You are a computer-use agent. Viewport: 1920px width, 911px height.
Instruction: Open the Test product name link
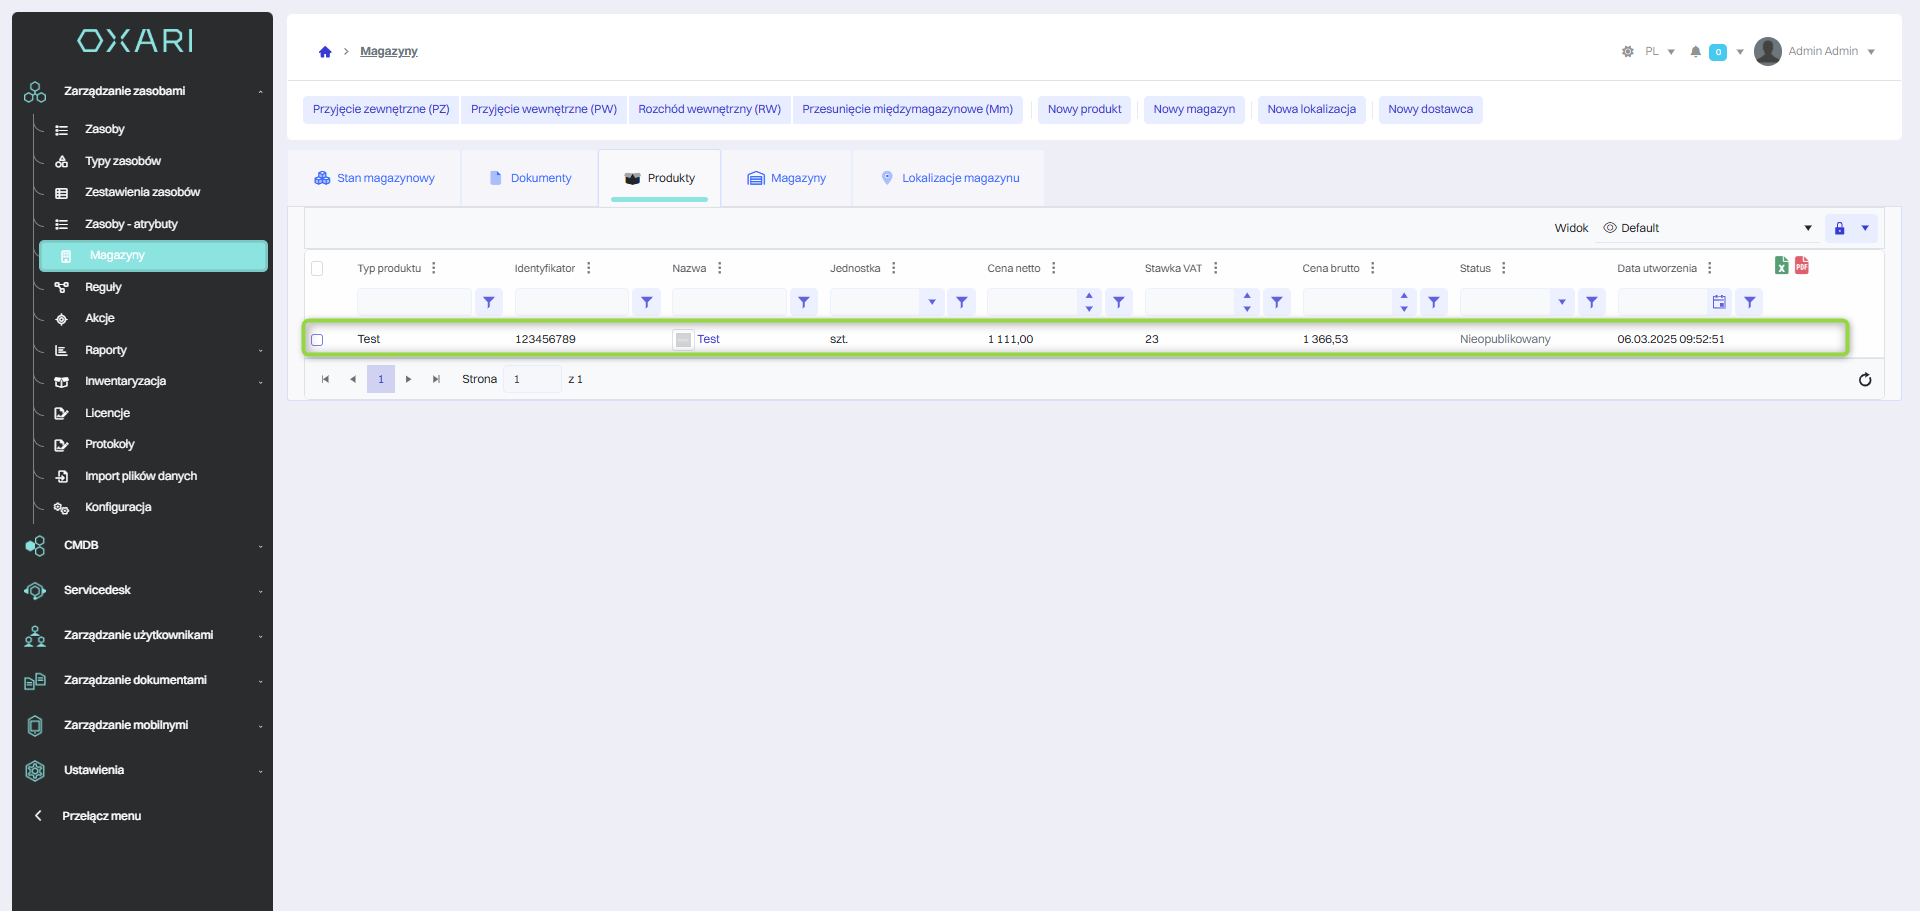coord(708,340)
